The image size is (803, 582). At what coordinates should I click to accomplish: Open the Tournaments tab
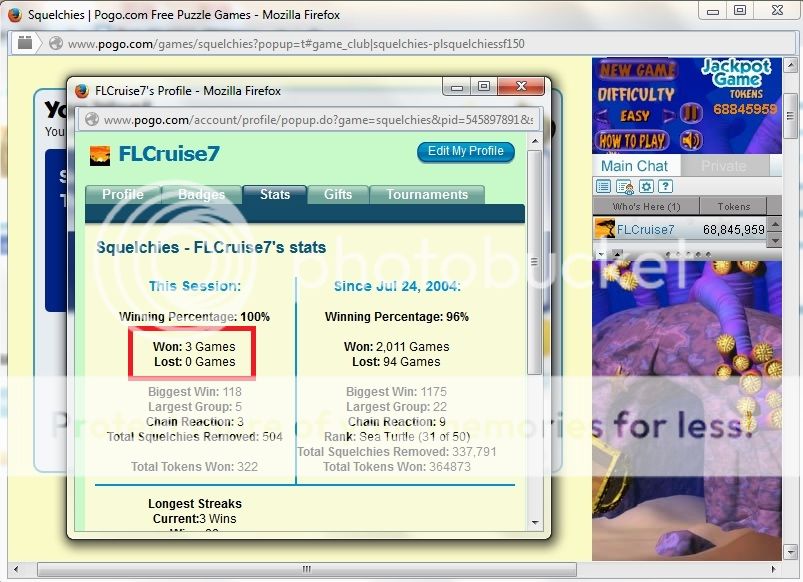pos(427,195)
